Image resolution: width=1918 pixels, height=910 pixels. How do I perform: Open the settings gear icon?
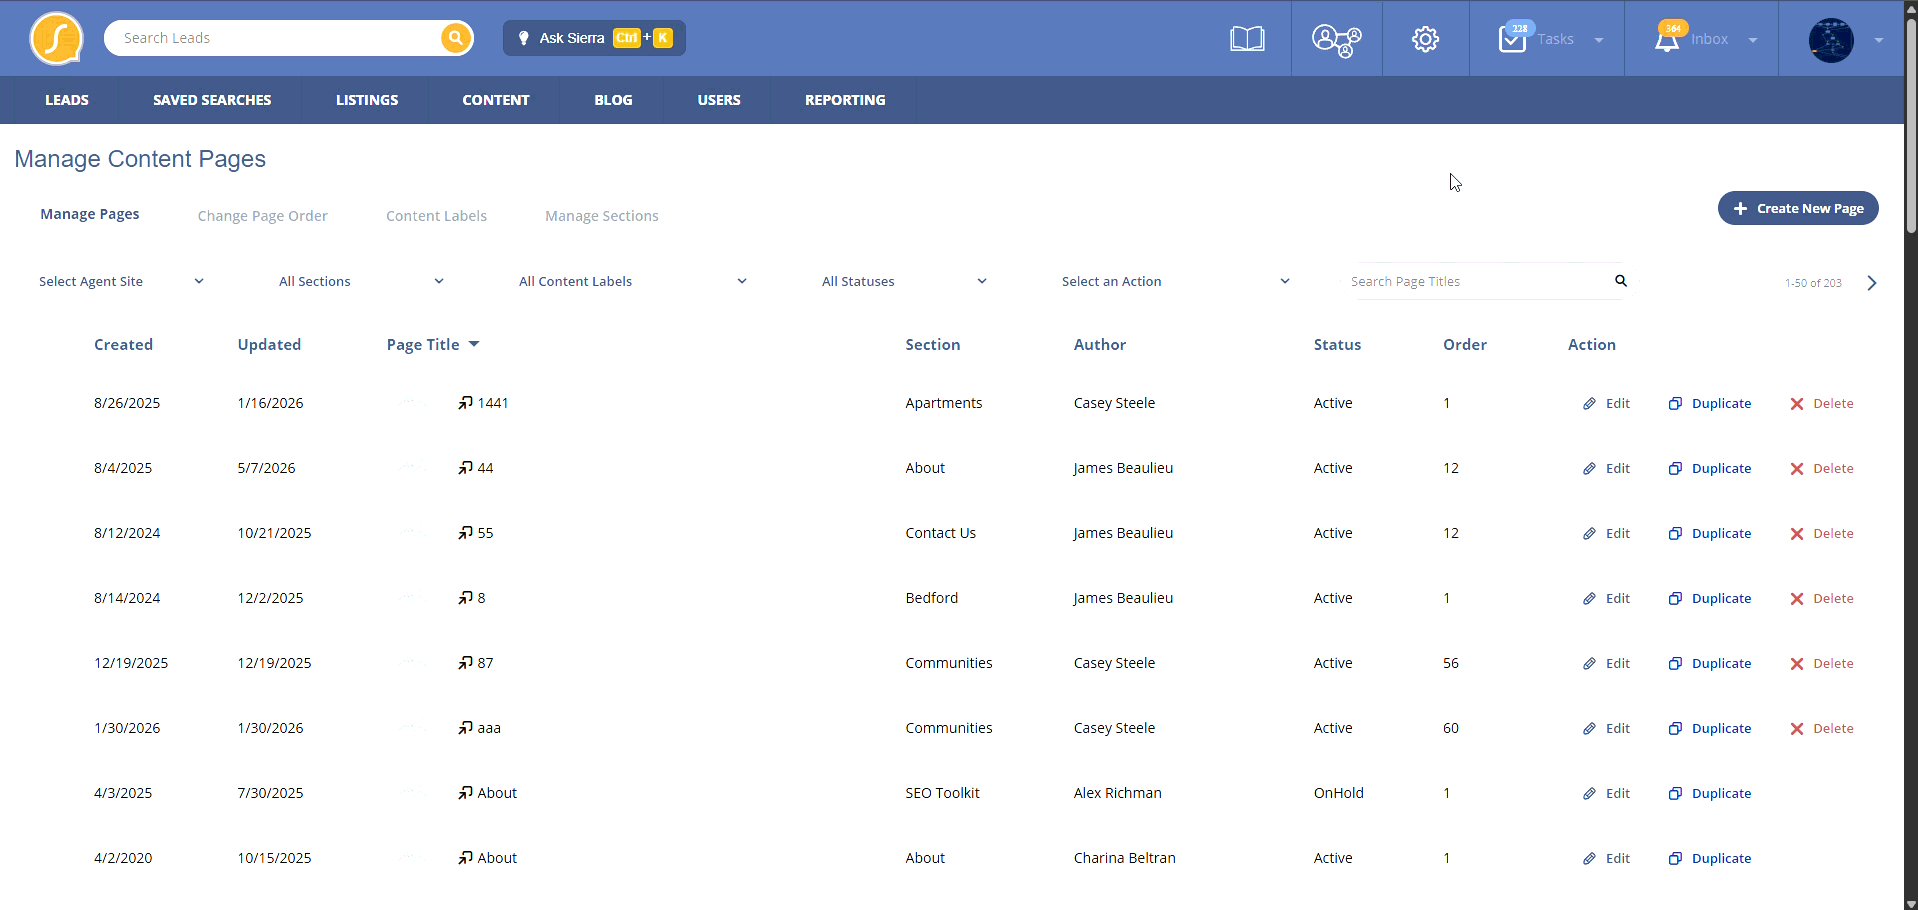(1425, 39)
